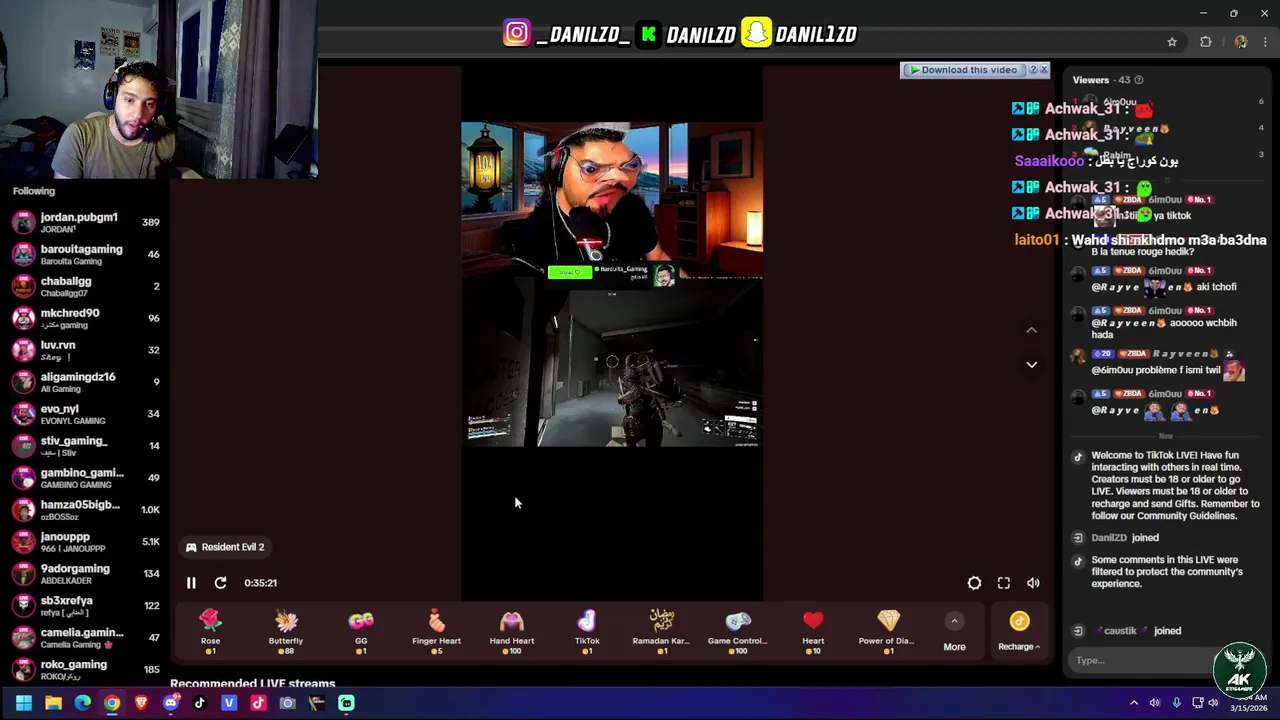1280x720 pixels.
Task: Open aligamingdz16 followed stream
Action: (86, 382)
